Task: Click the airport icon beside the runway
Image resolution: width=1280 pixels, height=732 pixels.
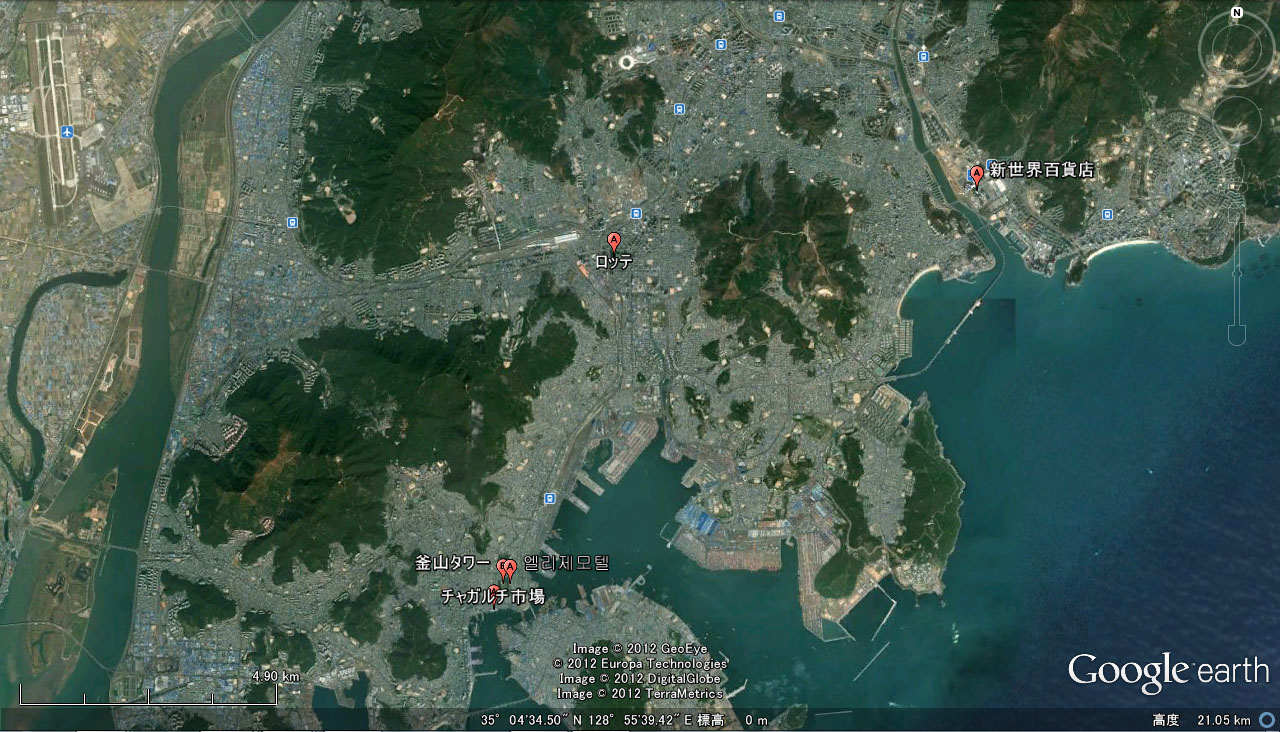Action: point(67,132)
